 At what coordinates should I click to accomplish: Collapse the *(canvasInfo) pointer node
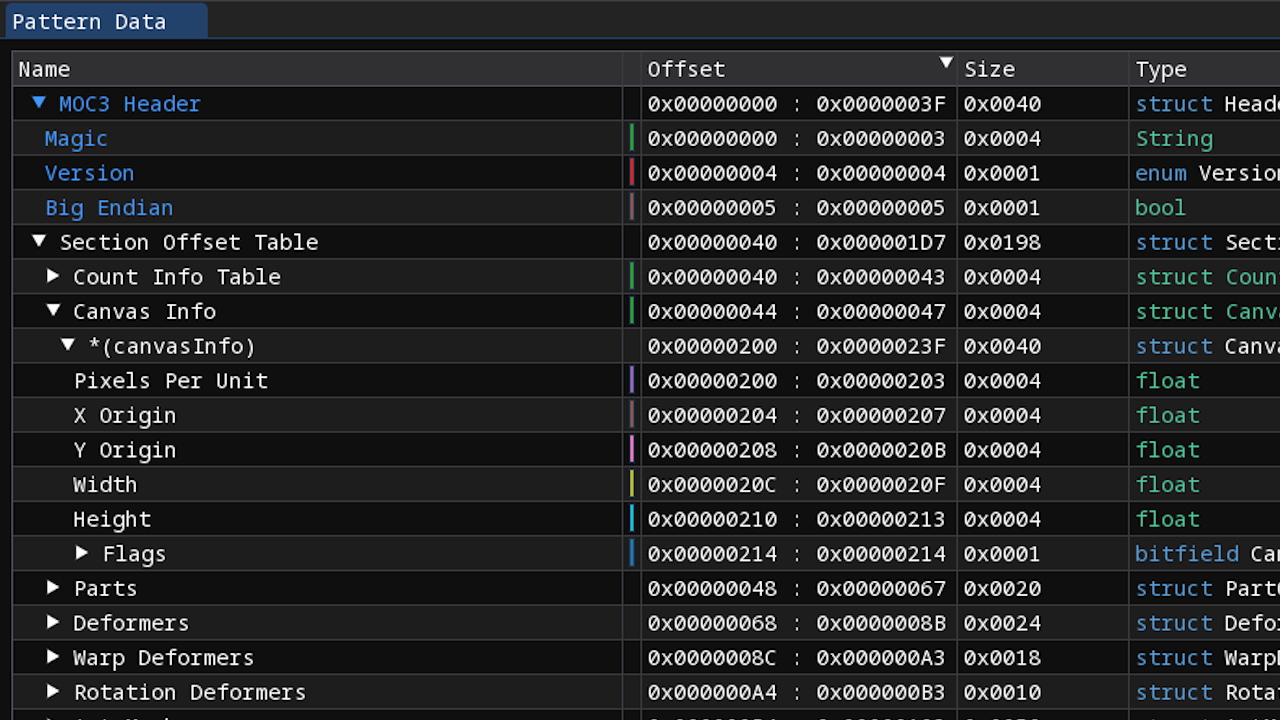point(68,345)
